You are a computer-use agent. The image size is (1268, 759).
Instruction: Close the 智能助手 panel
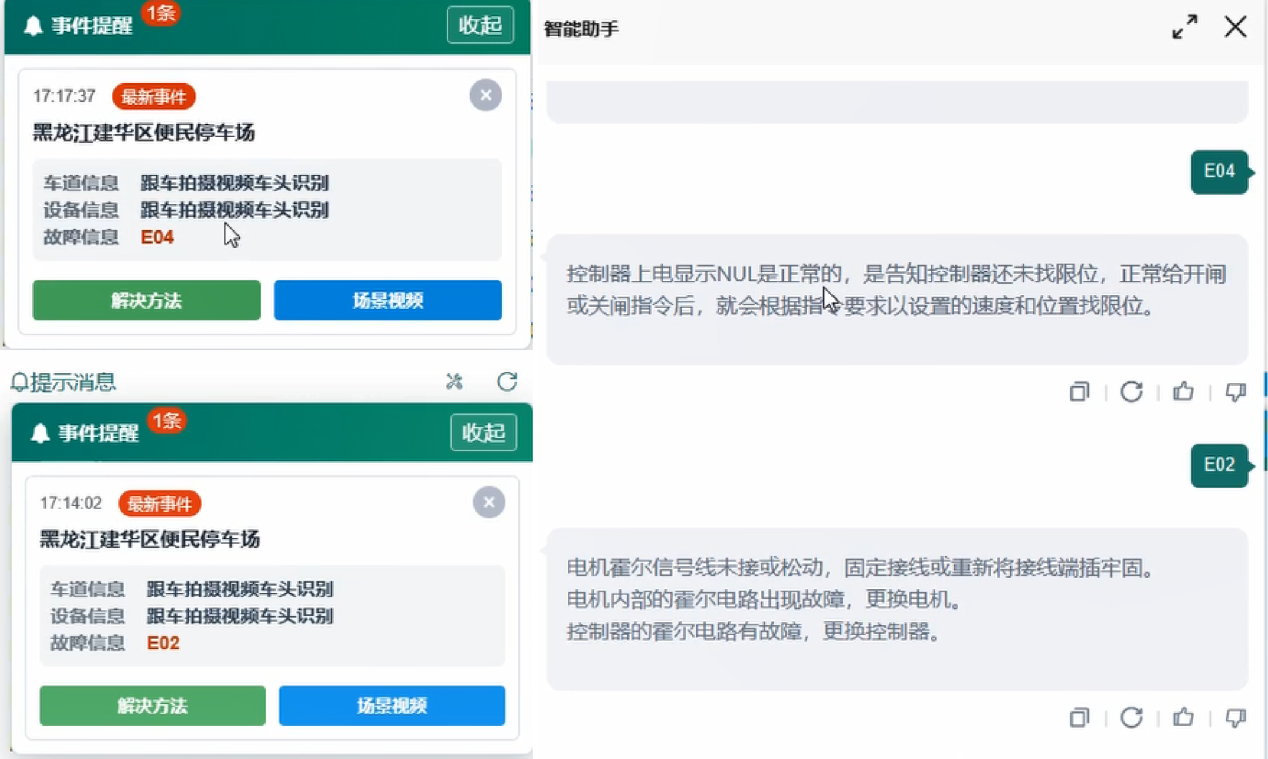1236,27
